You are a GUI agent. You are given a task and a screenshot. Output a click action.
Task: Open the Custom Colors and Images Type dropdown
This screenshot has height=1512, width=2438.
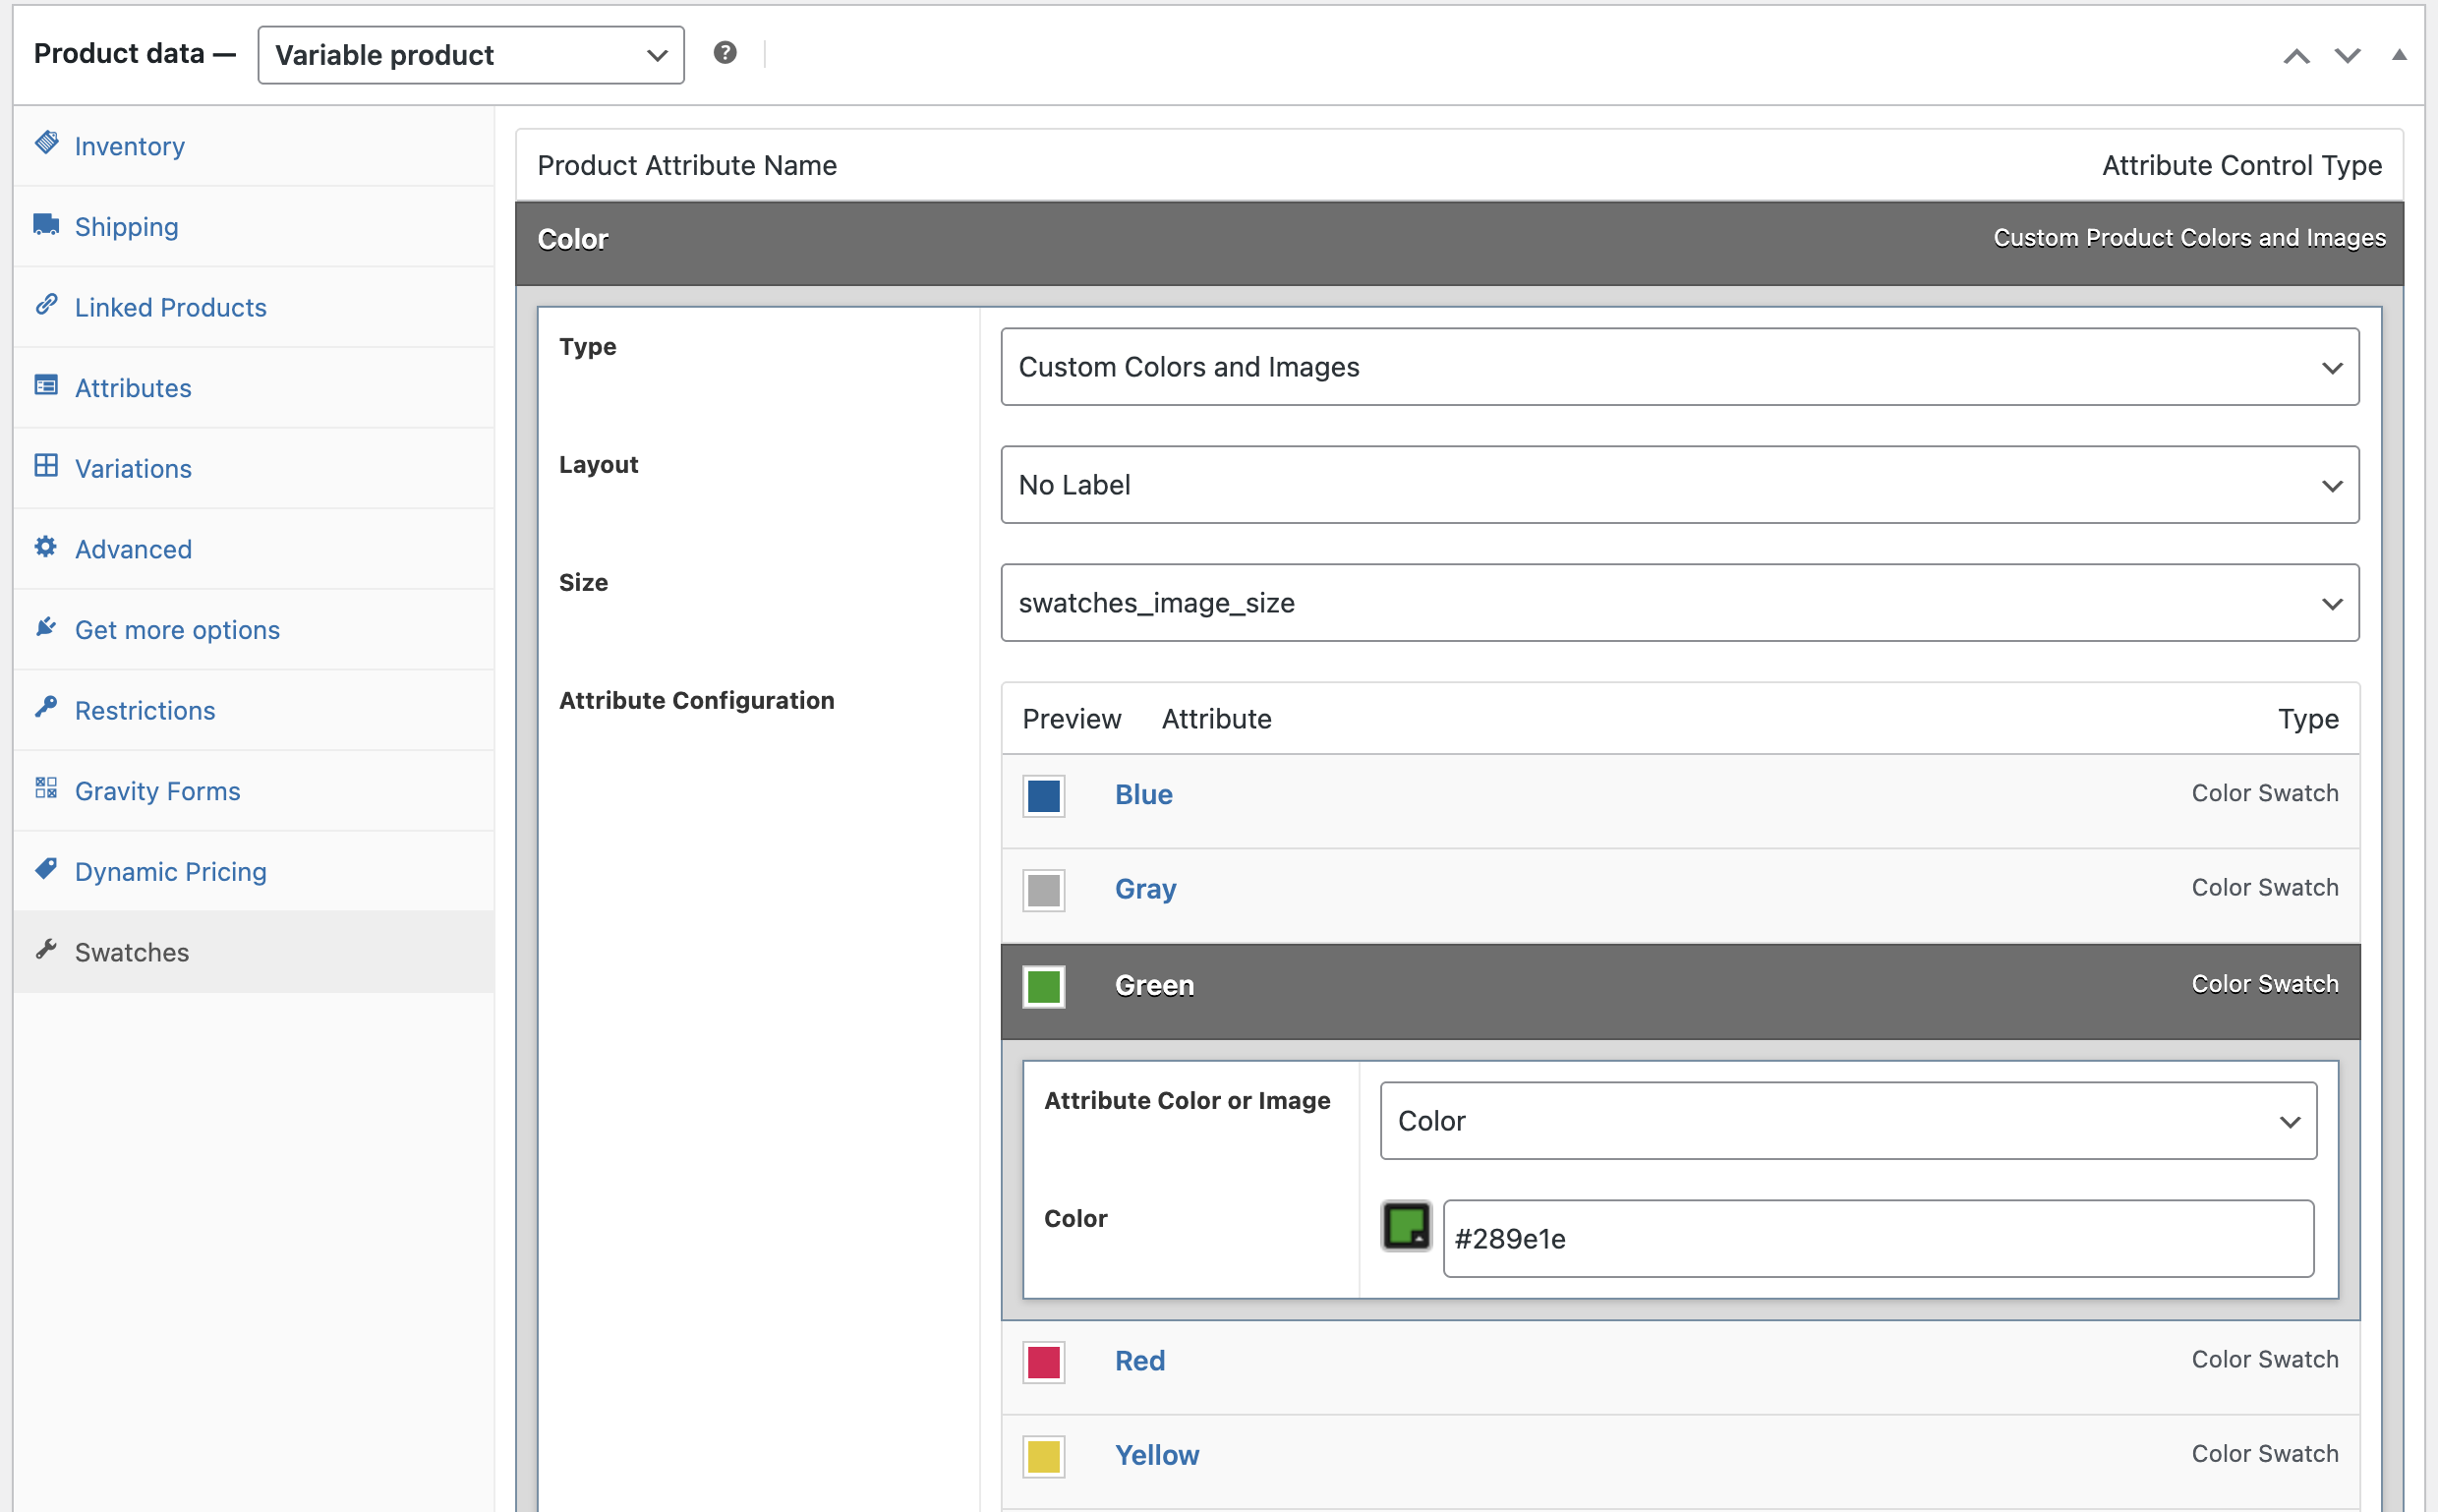coord(1679,367)
